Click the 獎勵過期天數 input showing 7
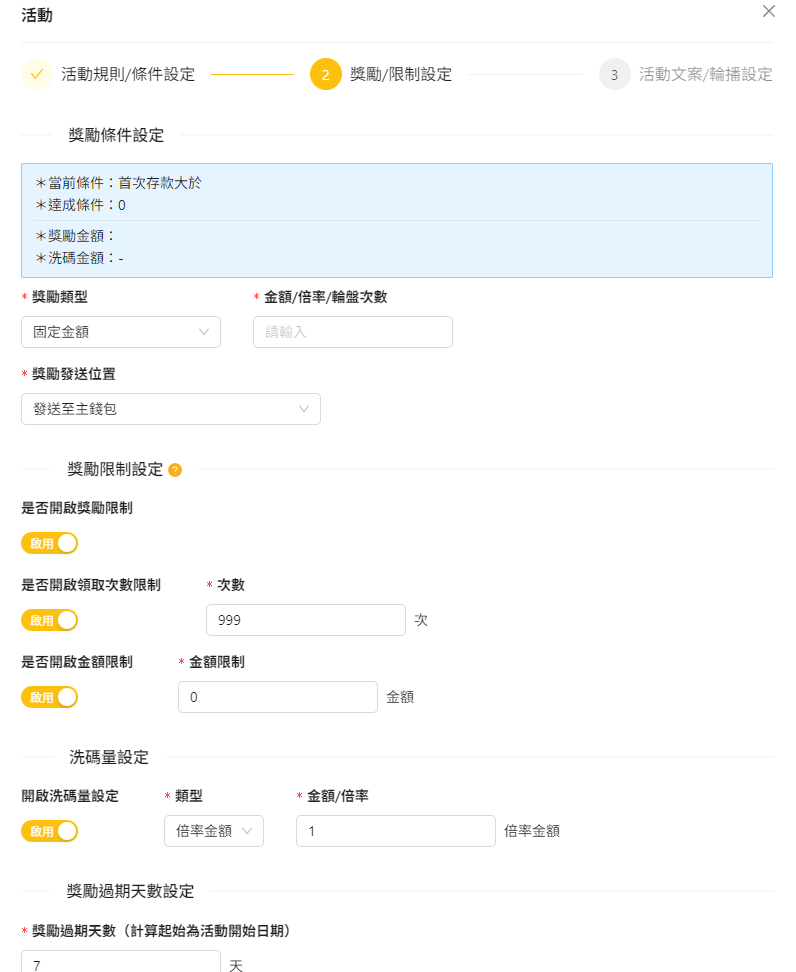 120,962
